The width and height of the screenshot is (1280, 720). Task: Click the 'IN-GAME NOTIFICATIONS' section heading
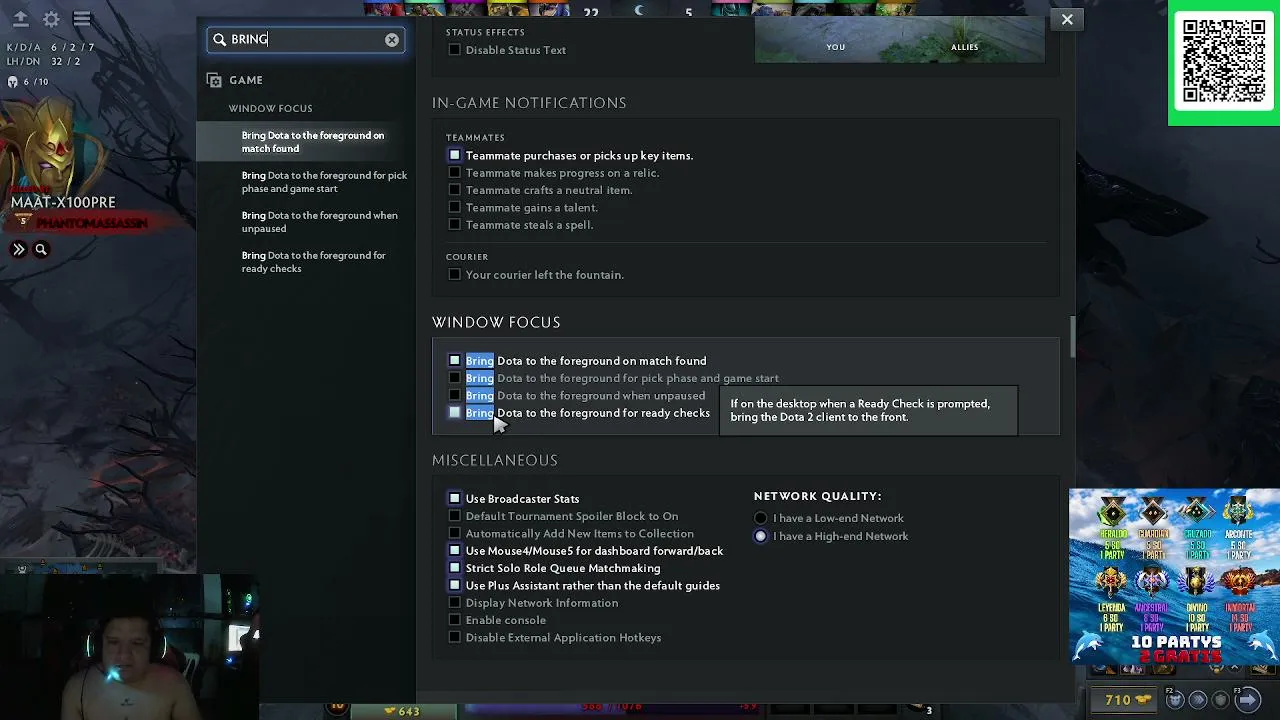click(529, 103)
